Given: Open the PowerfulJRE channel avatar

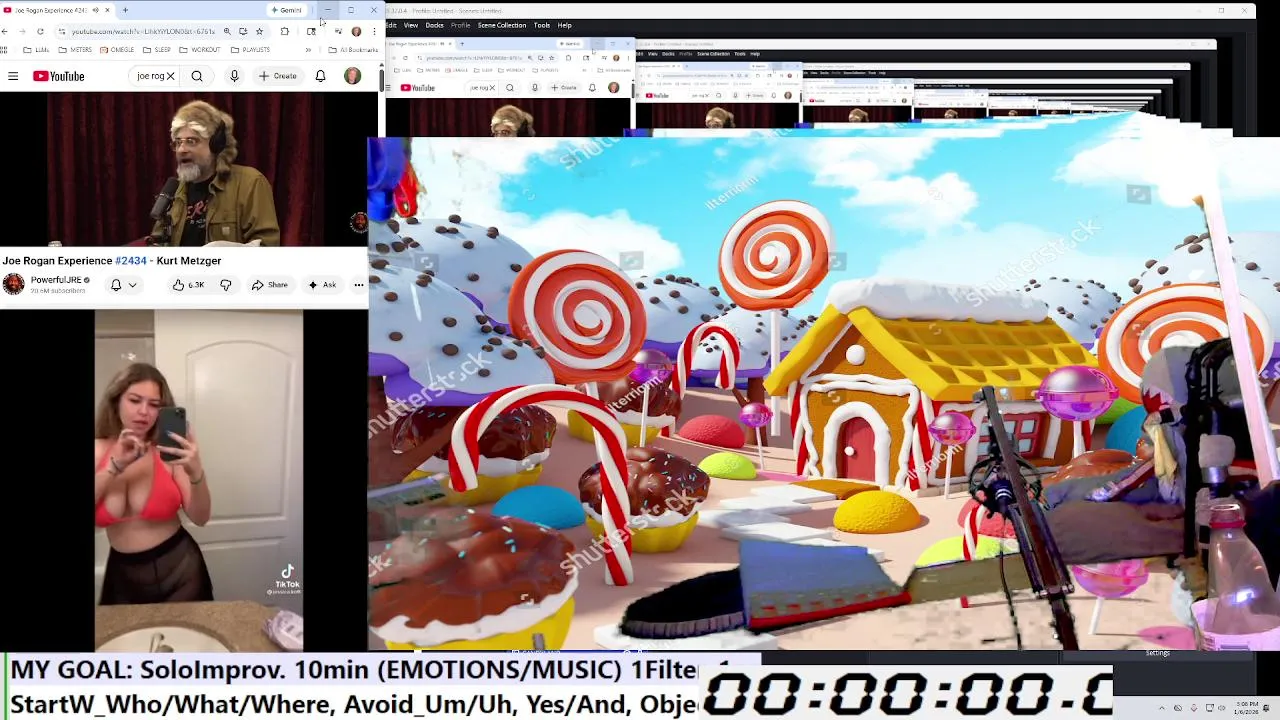Looking at the screenshot, I should pos(13,284).
